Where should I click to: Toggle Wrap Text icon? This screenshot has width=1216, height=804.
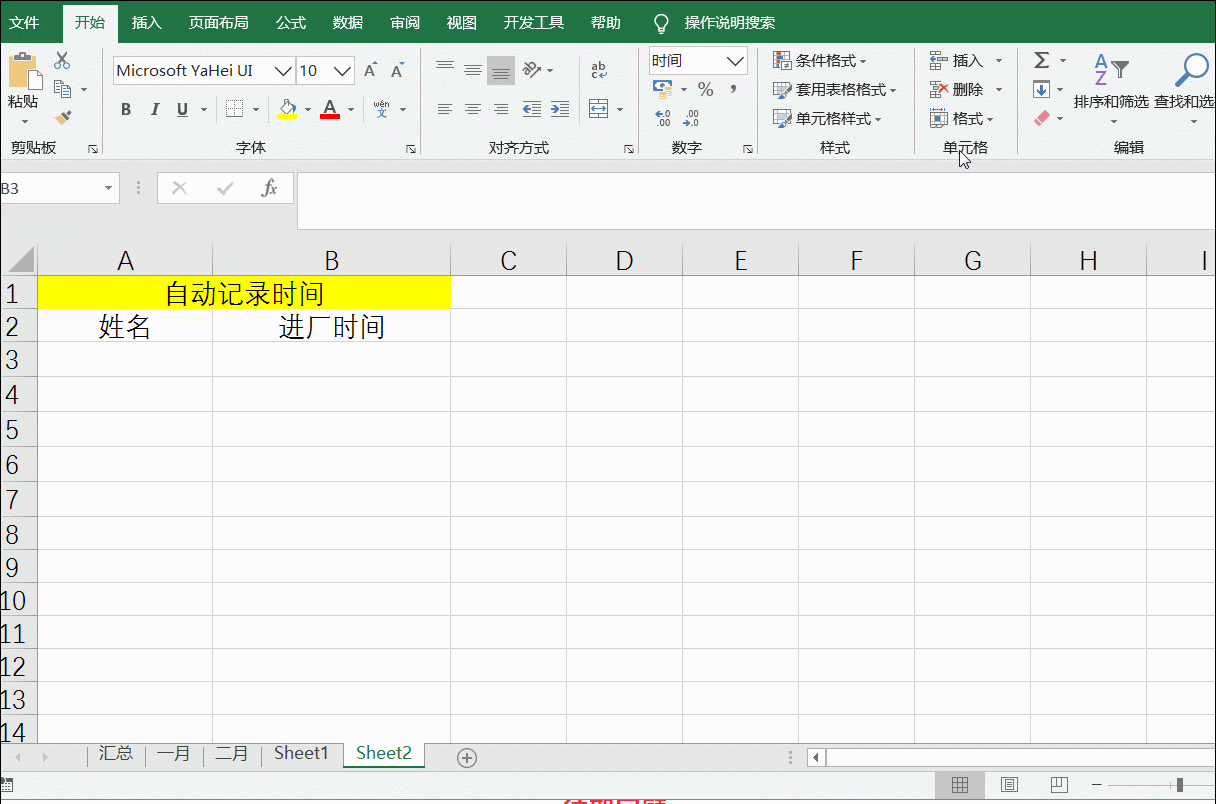pyautogui.click(x=599, y=70)
